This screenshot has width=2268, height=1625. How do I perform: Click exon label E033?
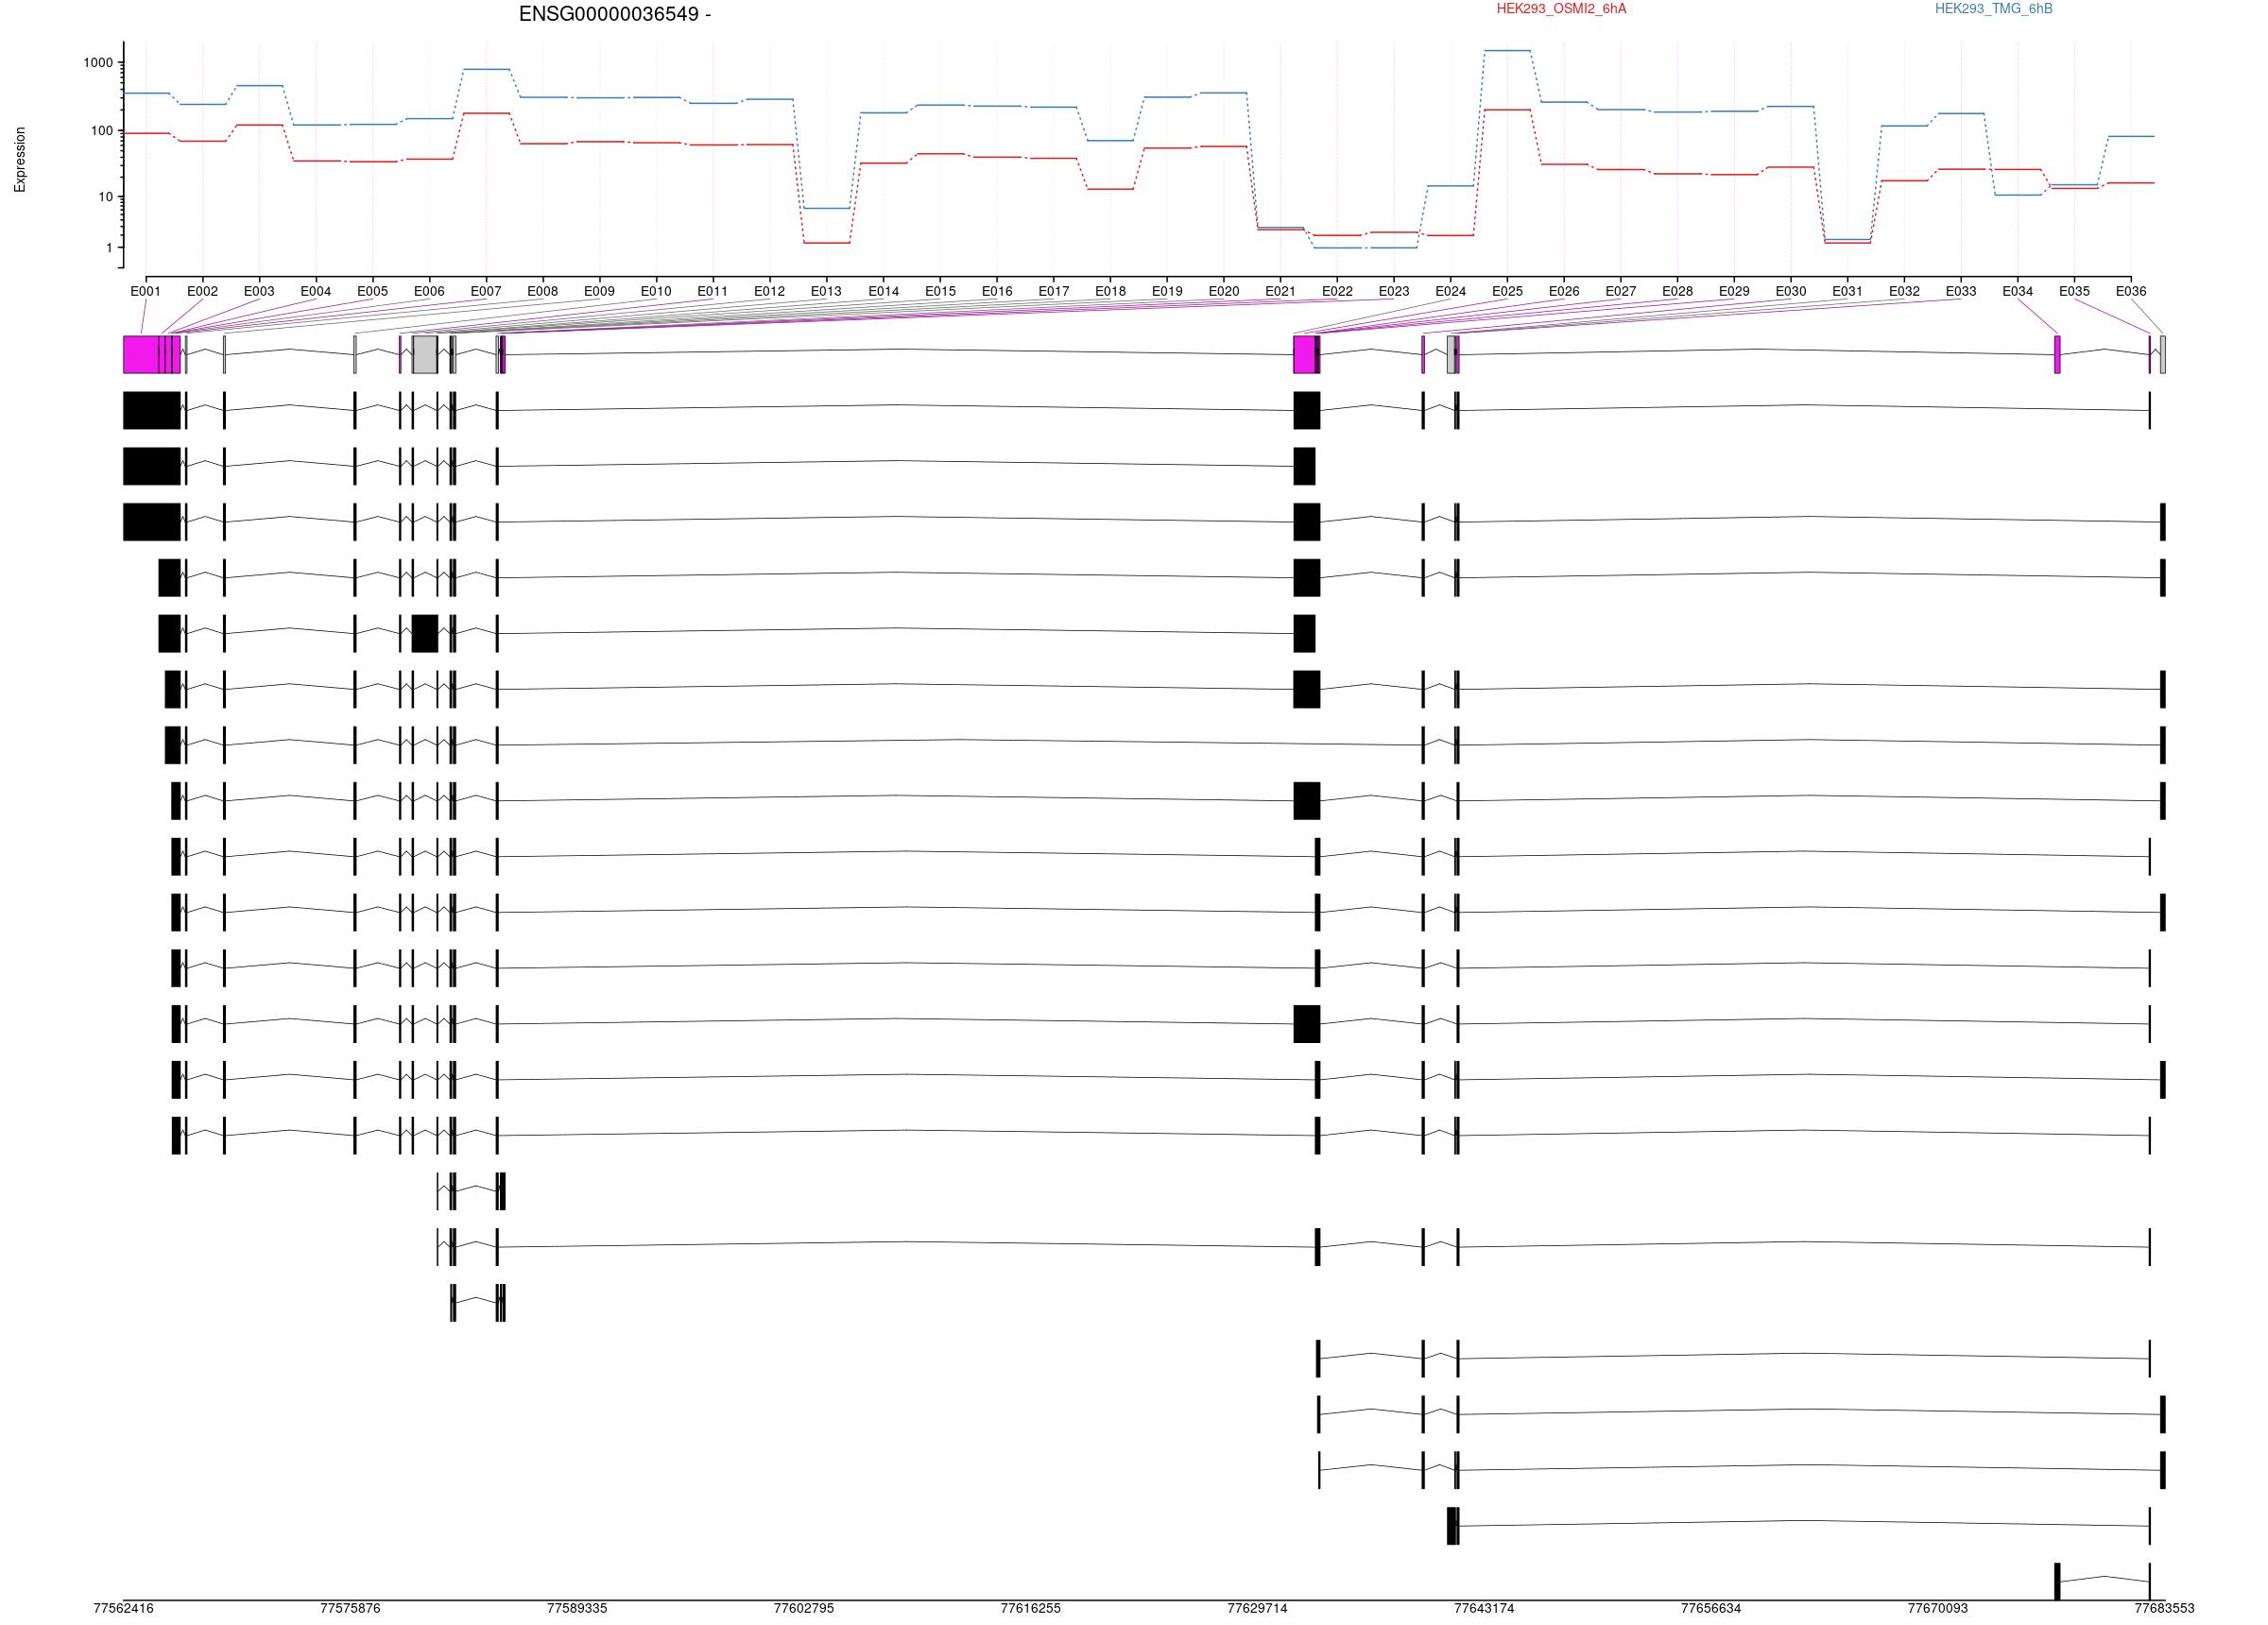[x=1961, y=292]
